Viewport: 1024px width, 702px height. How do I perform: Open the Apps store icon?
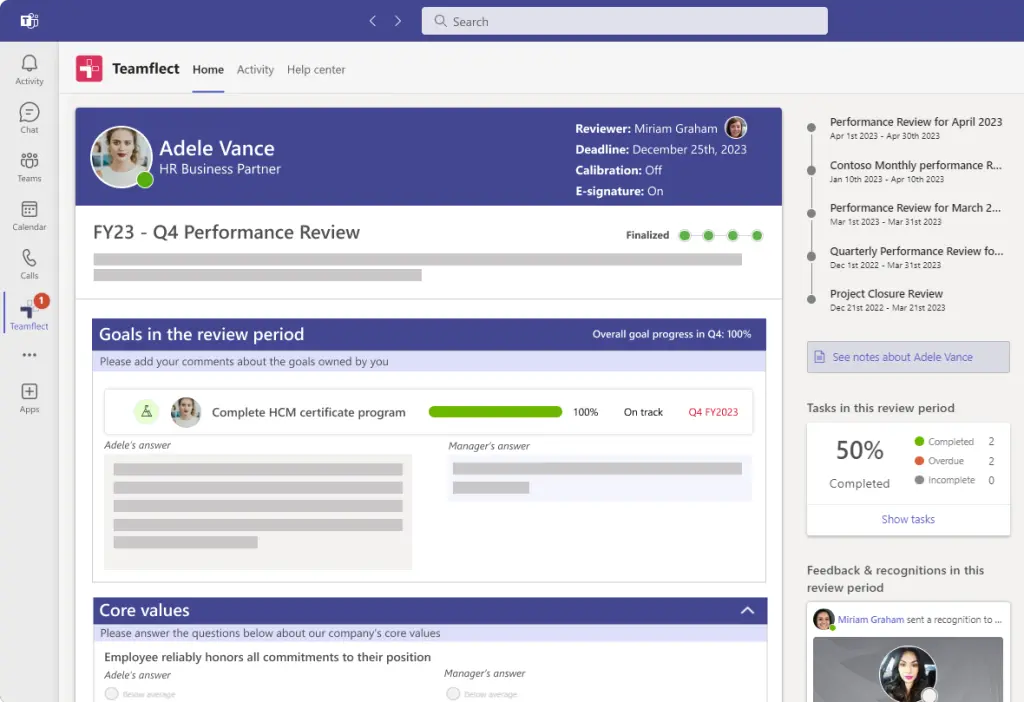(29, 398)
